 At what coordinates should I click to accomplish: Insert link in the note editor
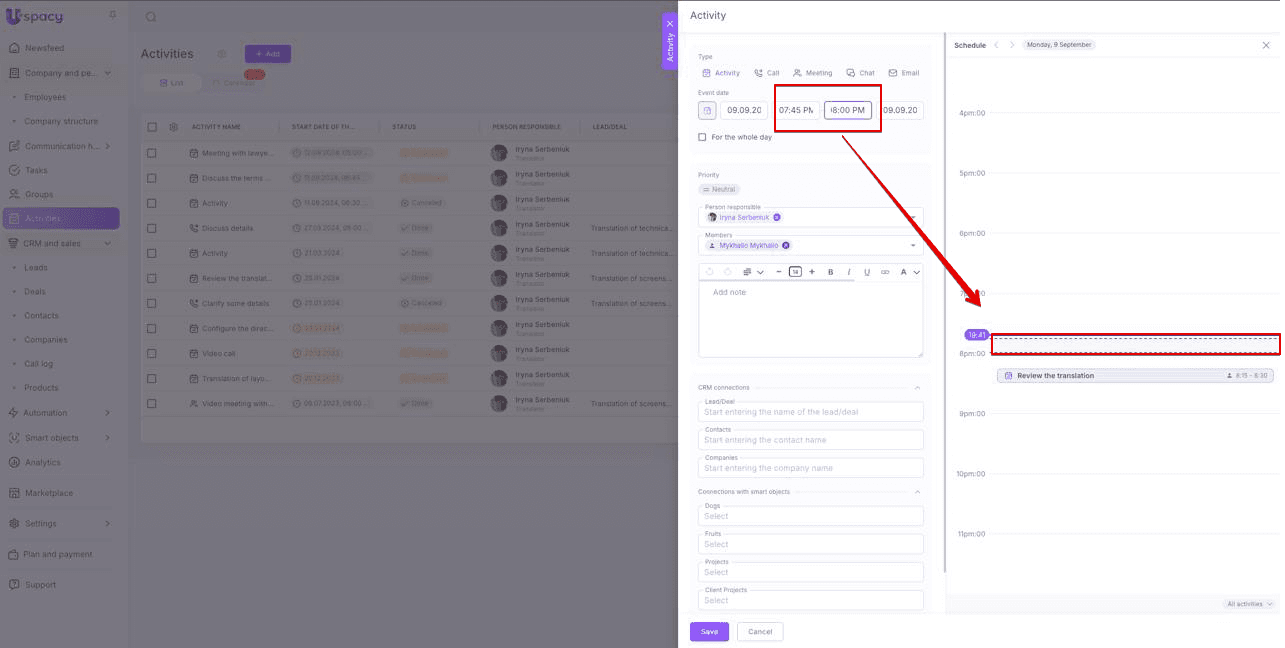(x=885, y=272)
